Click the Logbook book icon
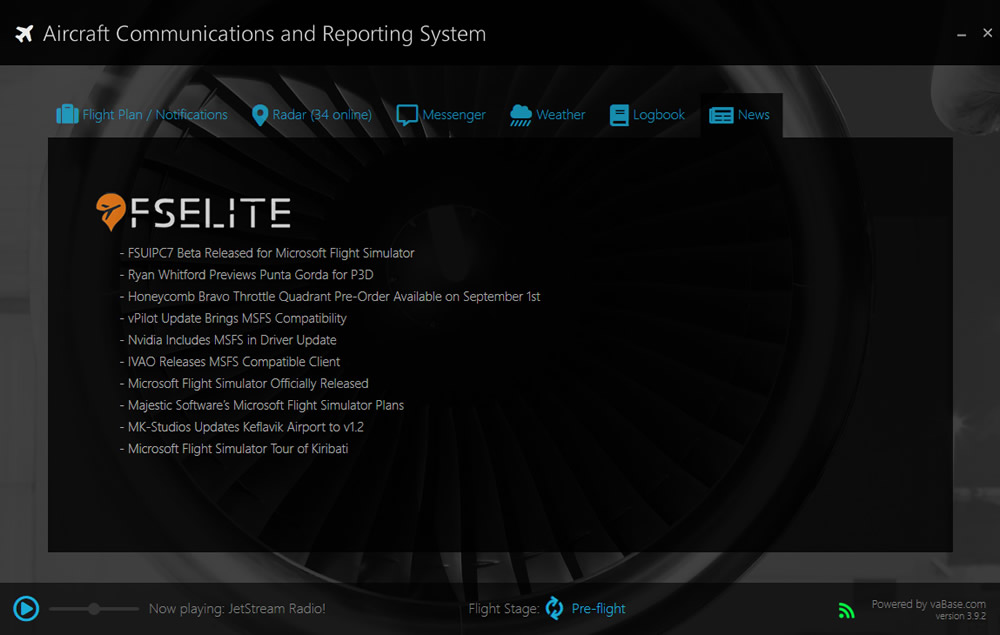1000x635 pixels. [x=619, y=115]
